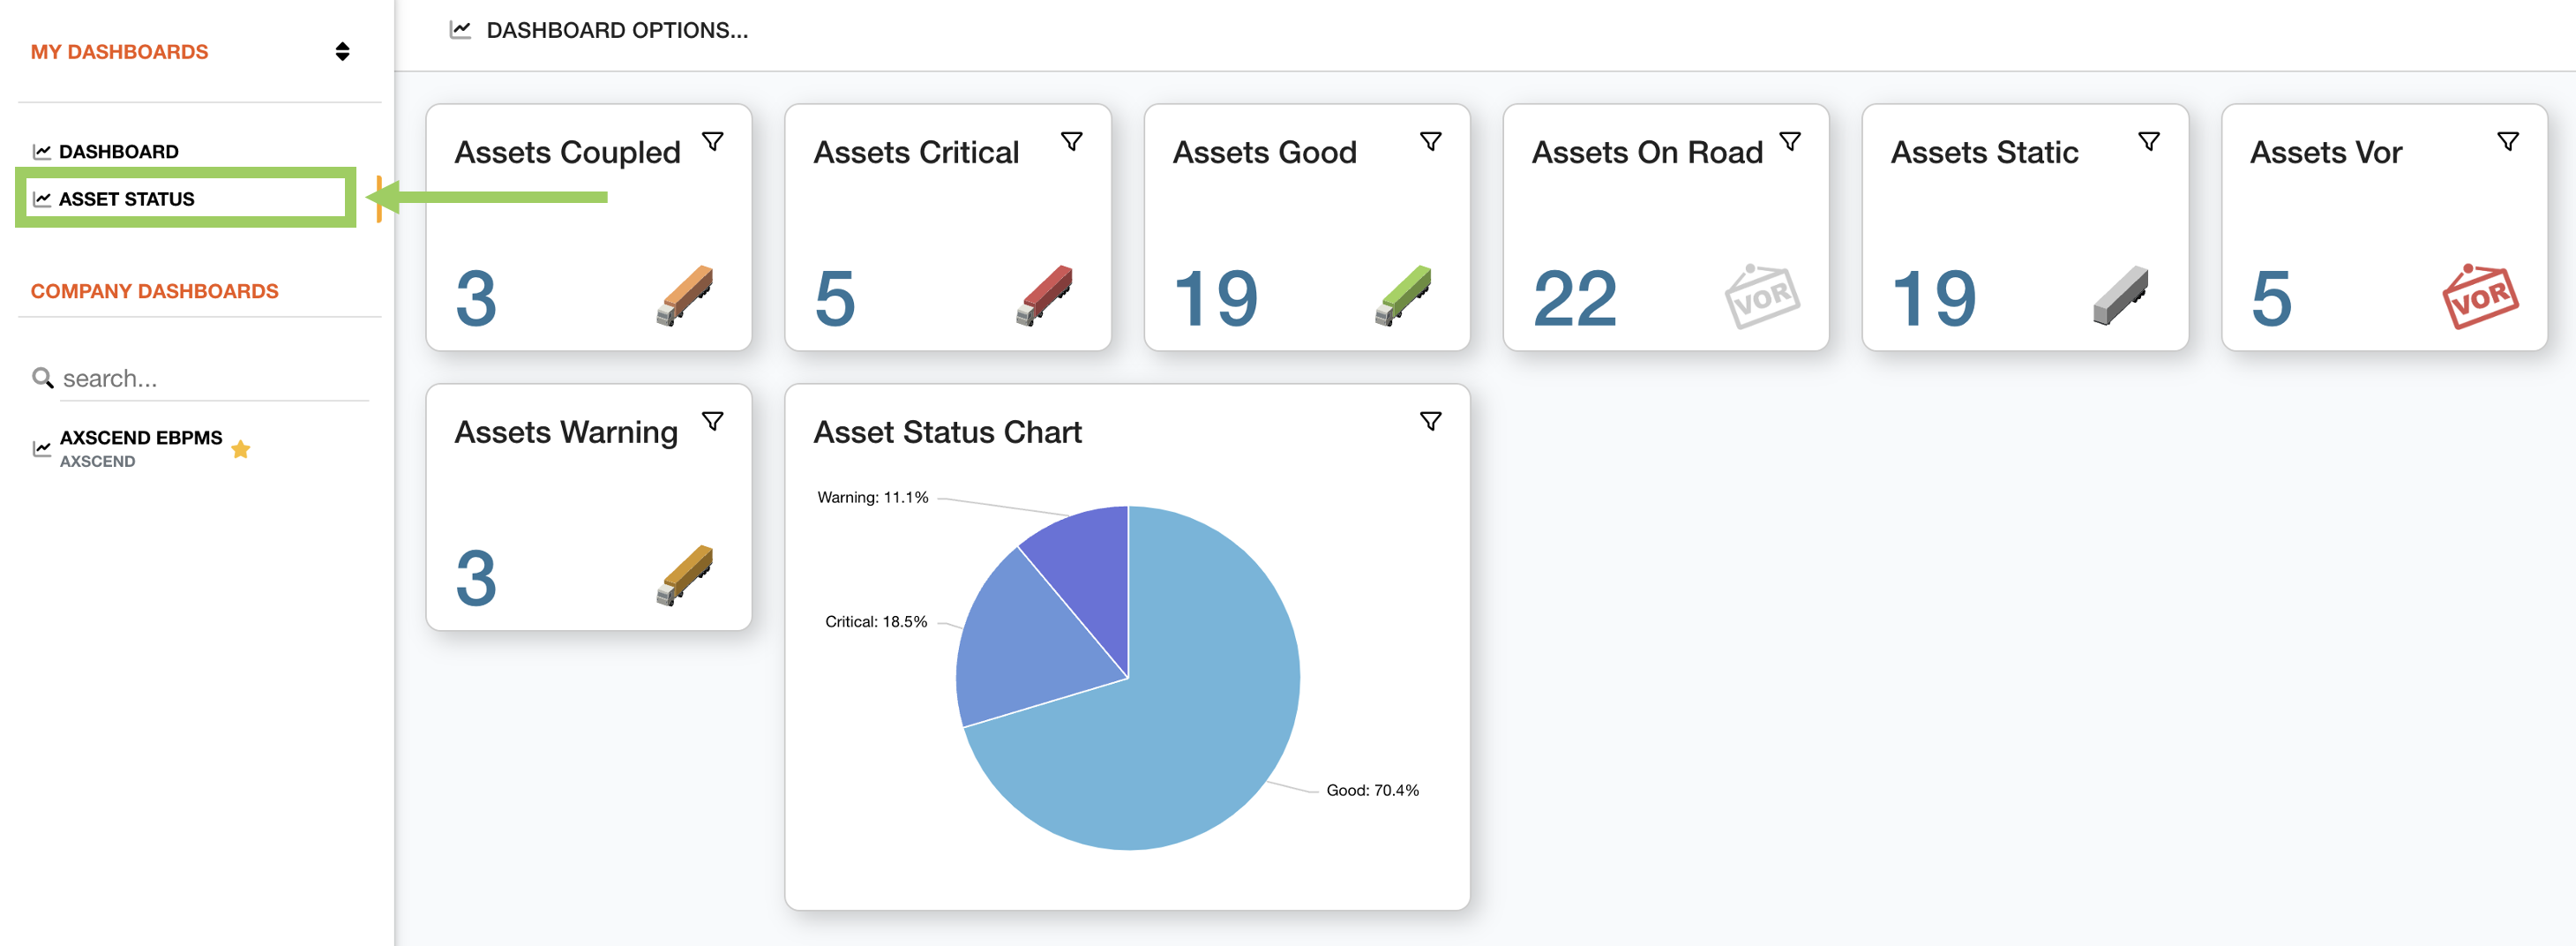The height and width of the screenshot is (946, 2576).
Task: Select the chart icon beside DASHBOARD OPTIONS
Action: tap(459, 30)
